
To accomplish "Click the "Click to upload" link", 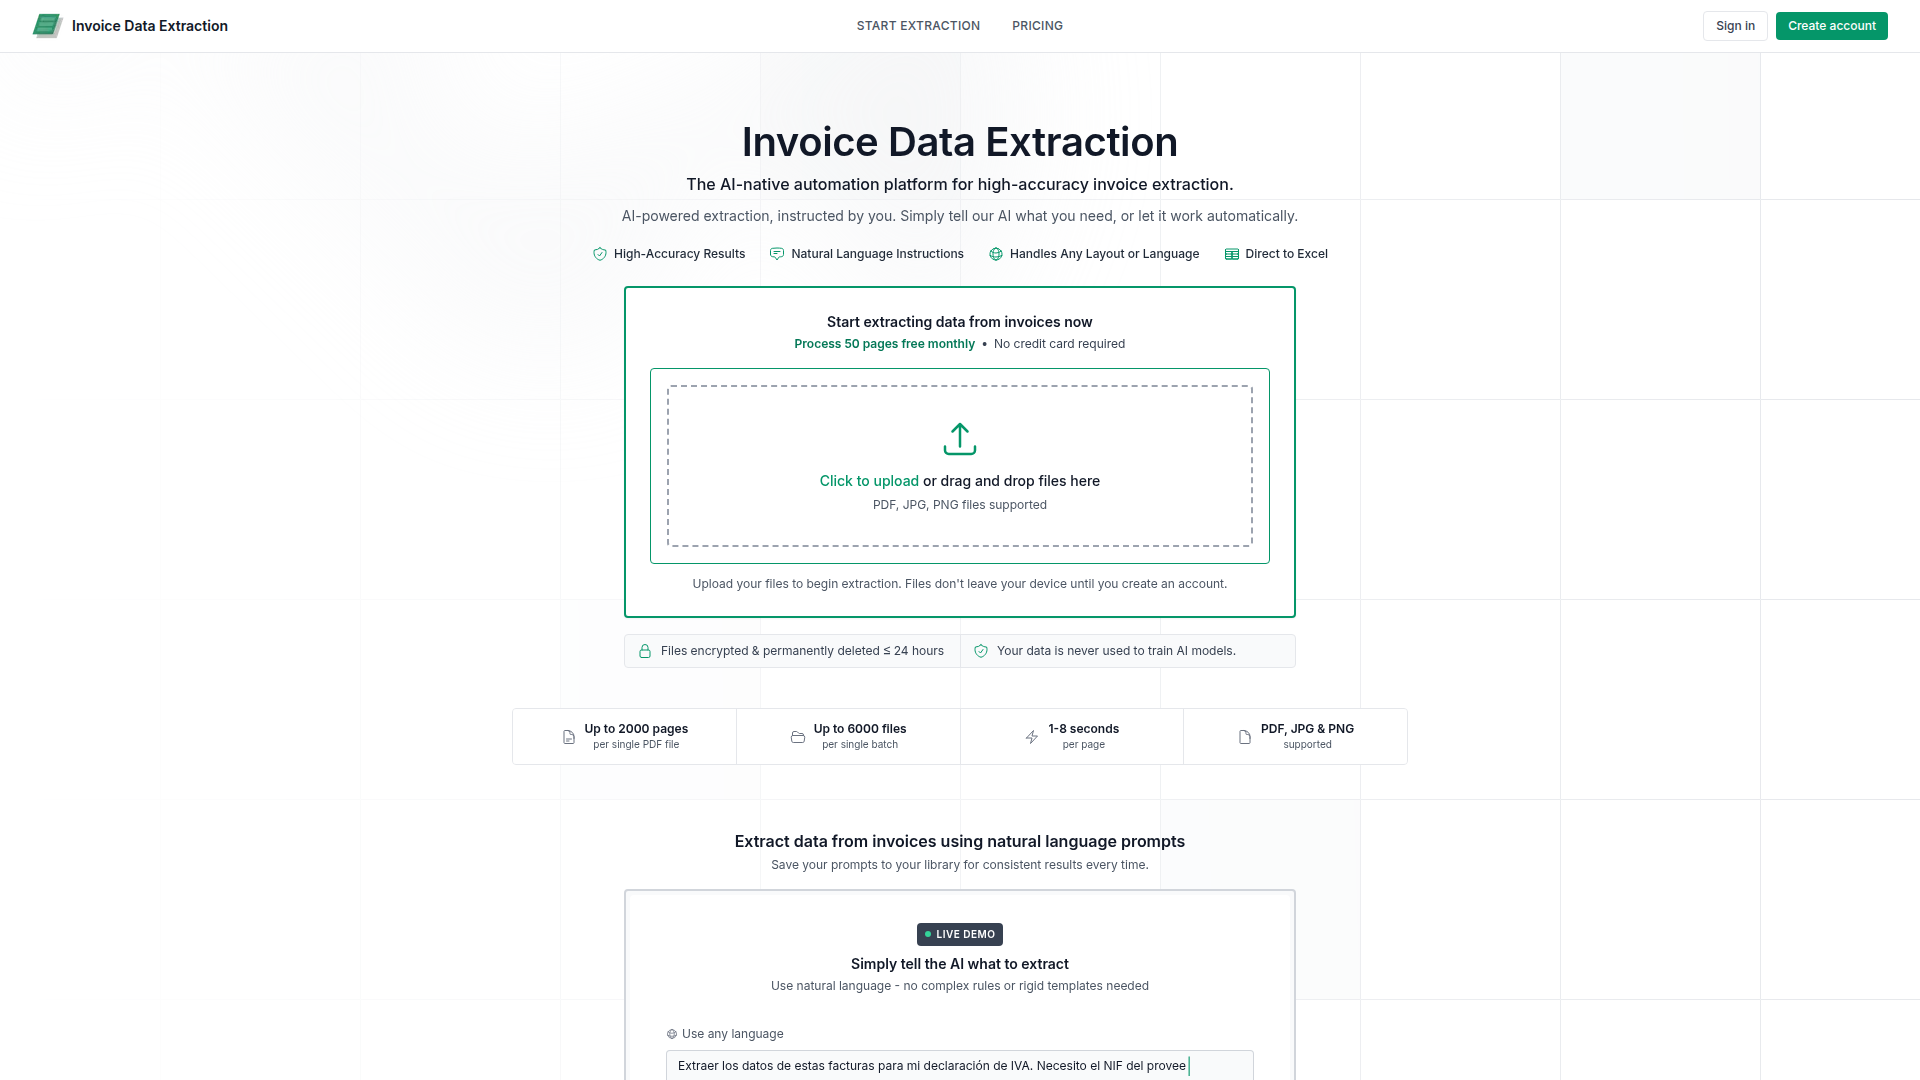I will click(869, 481).
